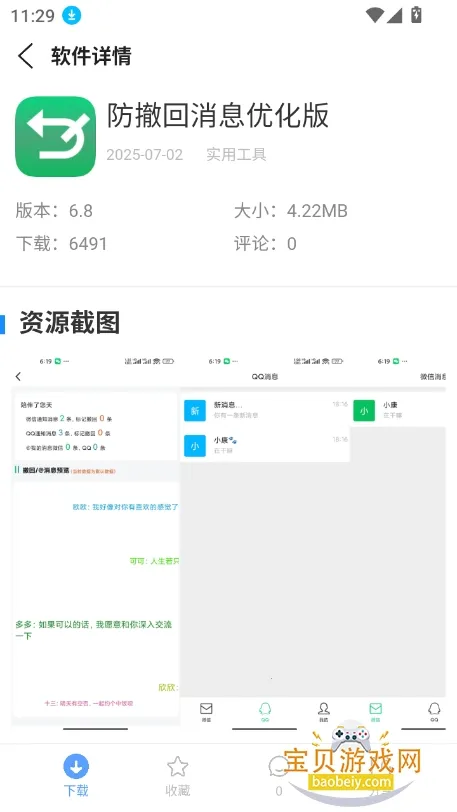Tap the Wi-Fi signal icon in status bar

pyautogui.click(x=374, y=15)
